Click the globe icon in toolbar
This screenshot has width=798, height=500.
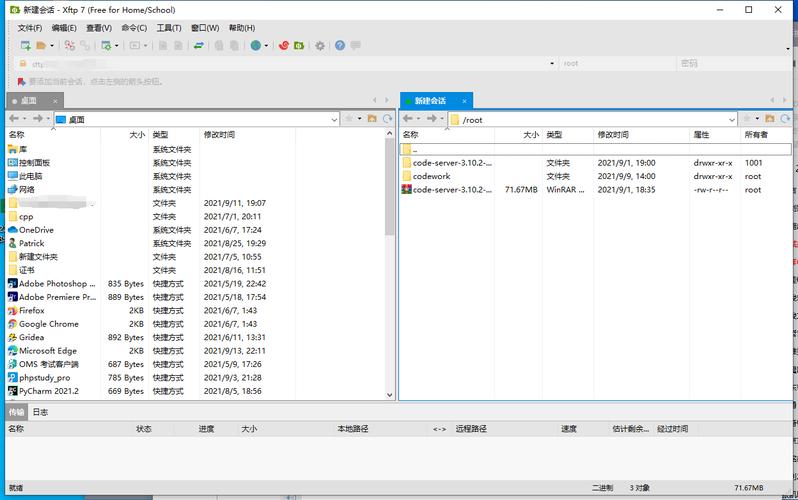pyautogui.click(x=255, y=46)
